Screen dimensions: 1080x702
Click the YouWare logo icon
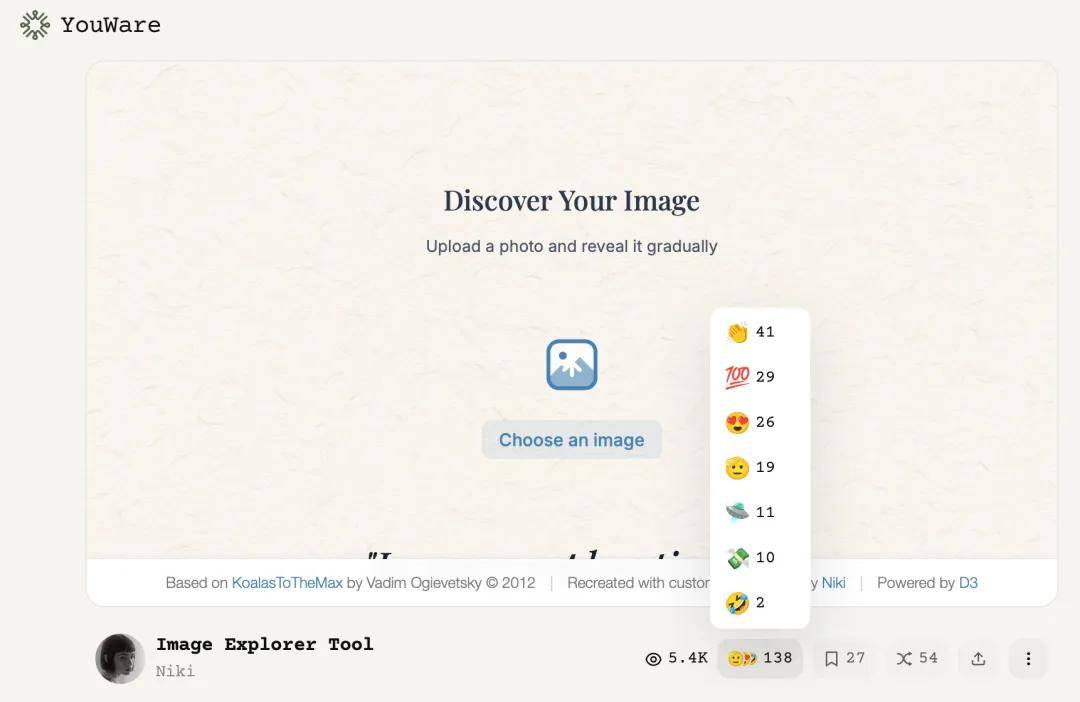pyautogui.click(x=34, y=25)
